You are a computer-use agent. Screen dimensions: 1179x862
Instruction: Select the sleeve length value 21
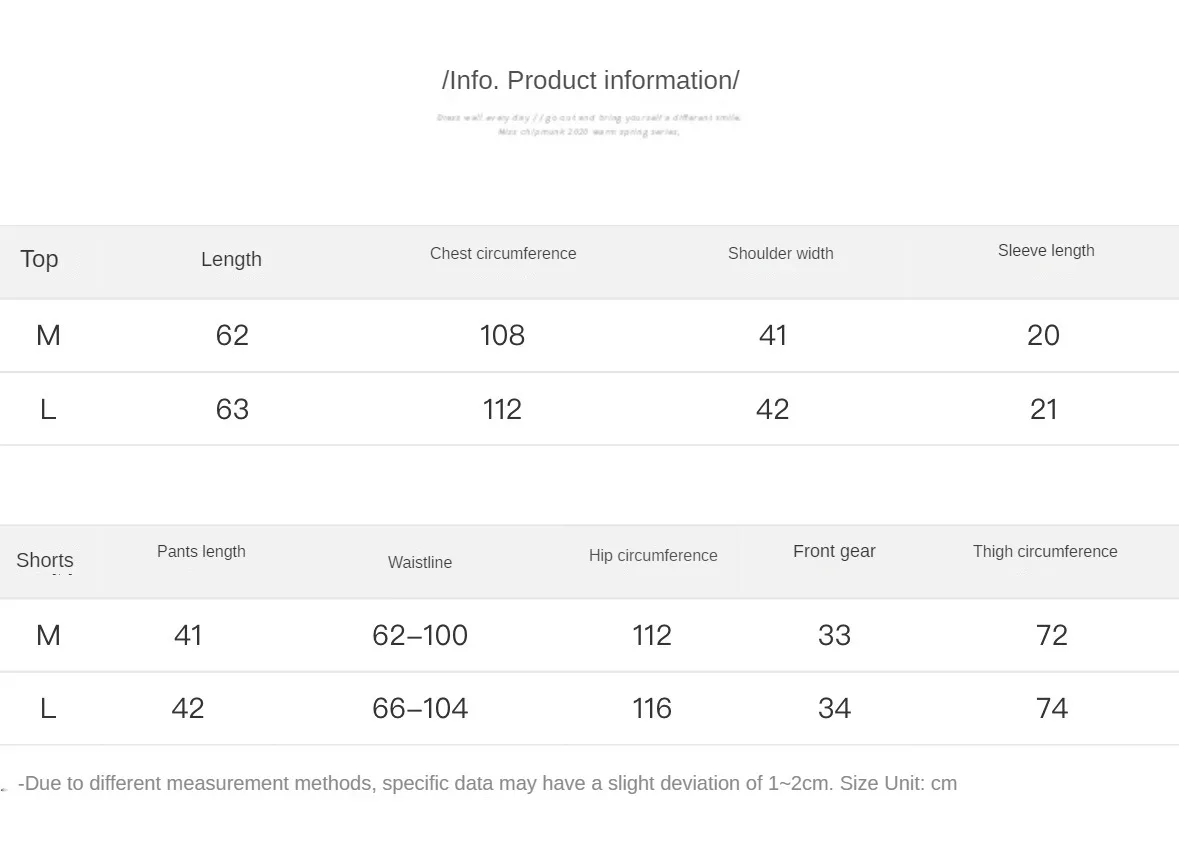(1044, 409)
